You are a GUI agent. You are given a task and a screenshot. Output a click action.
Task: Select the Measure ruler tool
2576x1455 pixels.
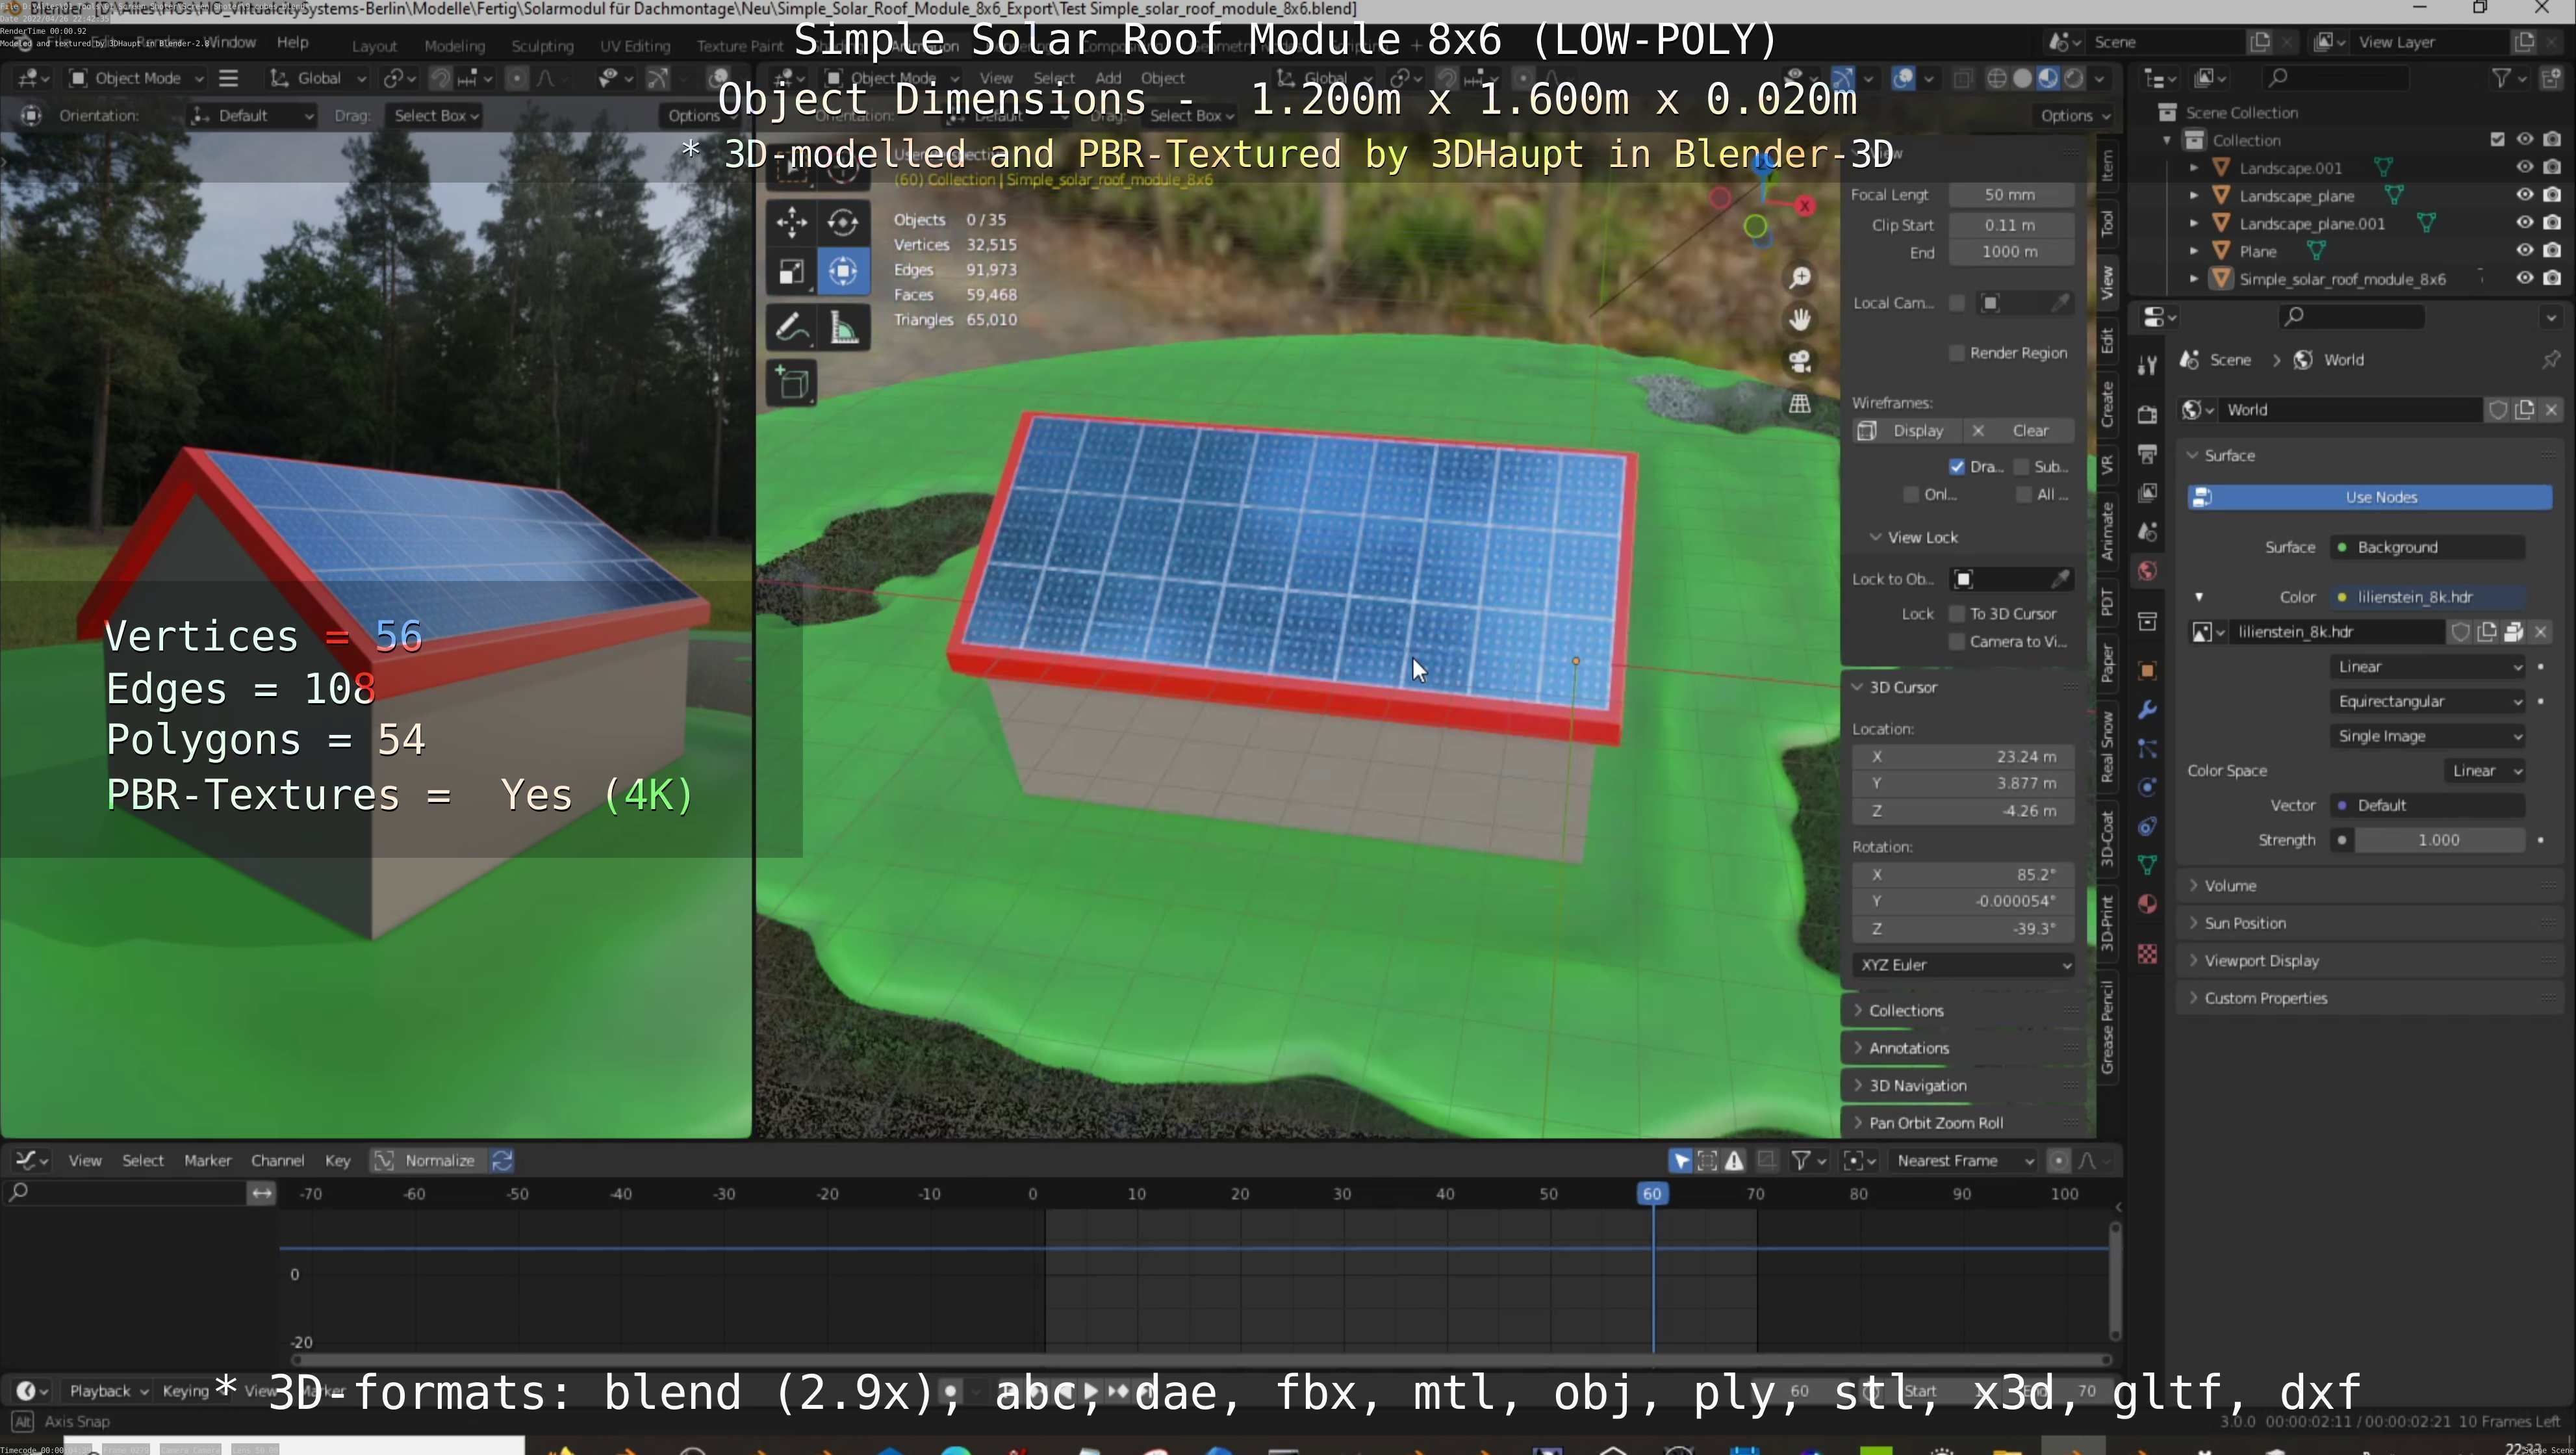[x=843, y=328]
